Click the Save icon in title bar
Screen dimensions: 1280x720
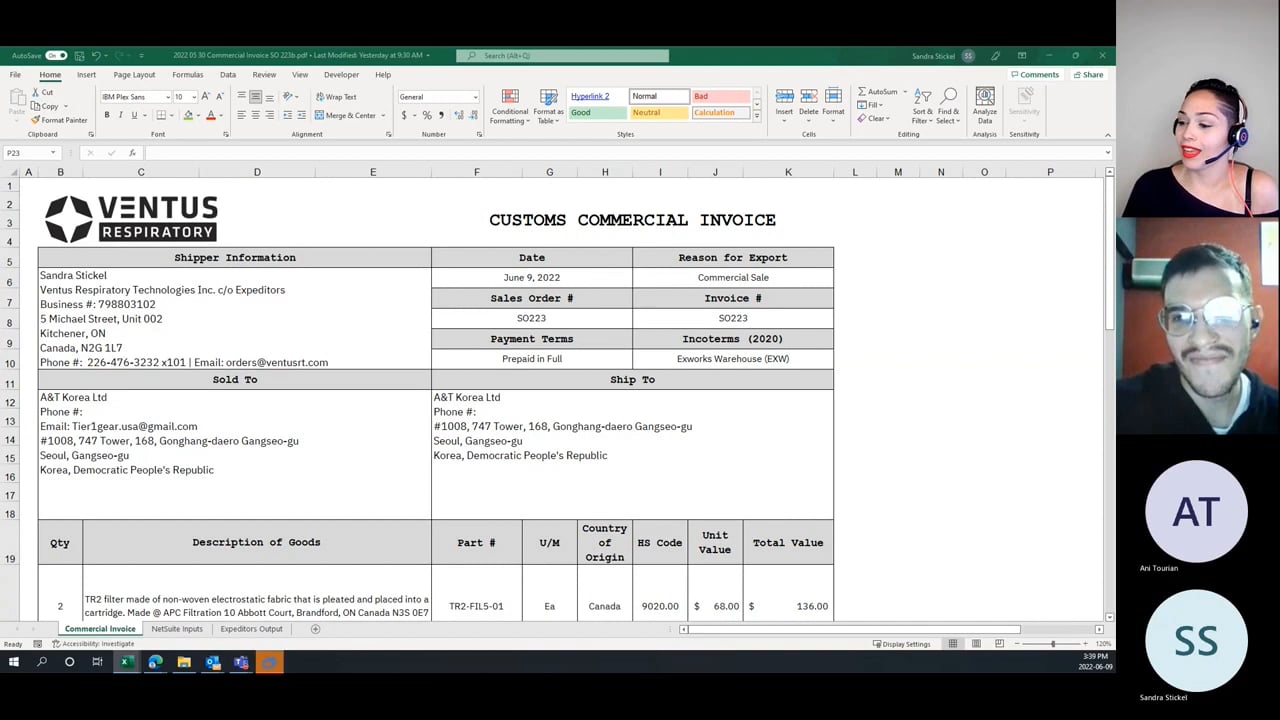coord(79,55)
